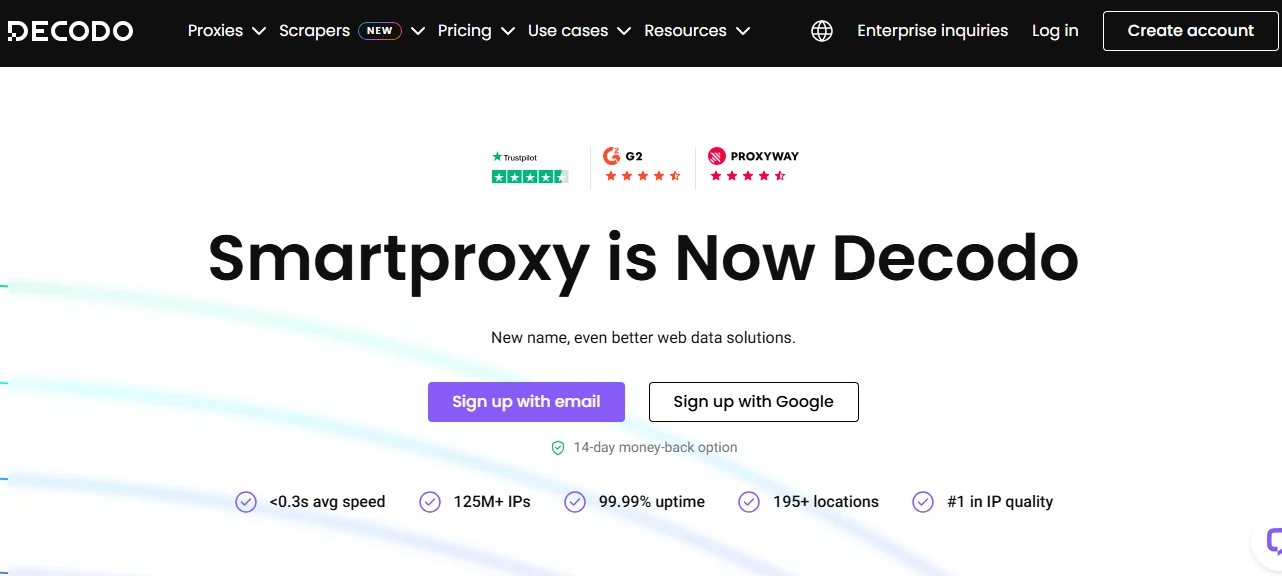Screen dimensions: 1282x576
Task: Open the Enterprise inquiries link
Action: pos(933,31)
